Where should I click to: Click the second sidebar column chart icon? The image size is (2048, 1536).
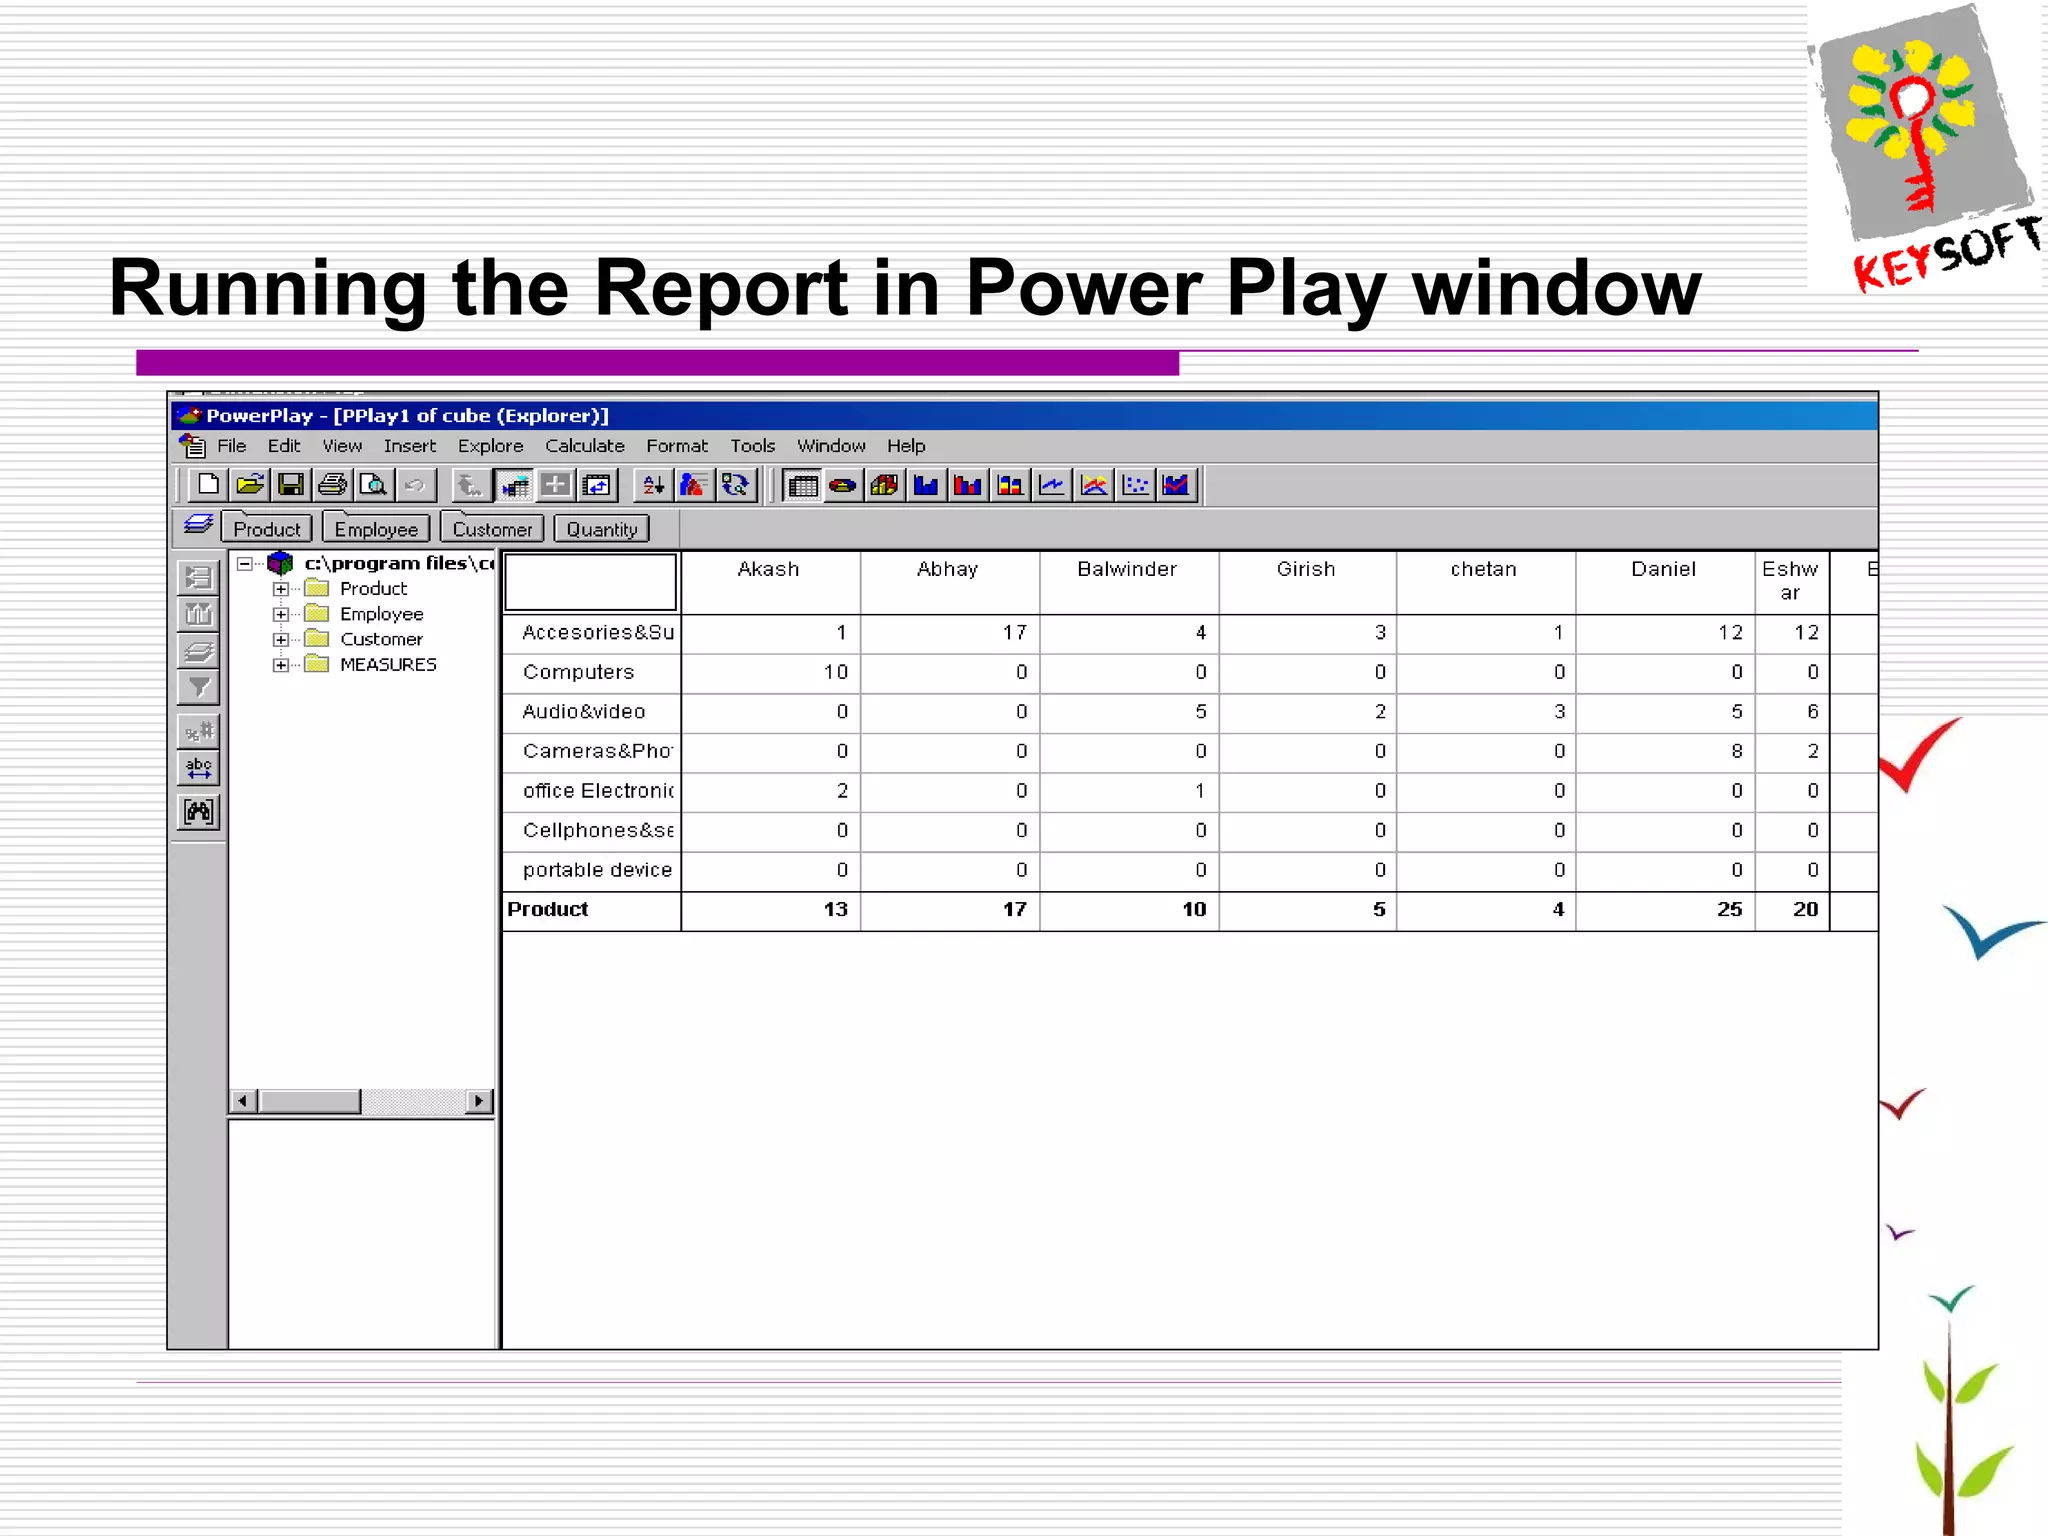[199, 614]
